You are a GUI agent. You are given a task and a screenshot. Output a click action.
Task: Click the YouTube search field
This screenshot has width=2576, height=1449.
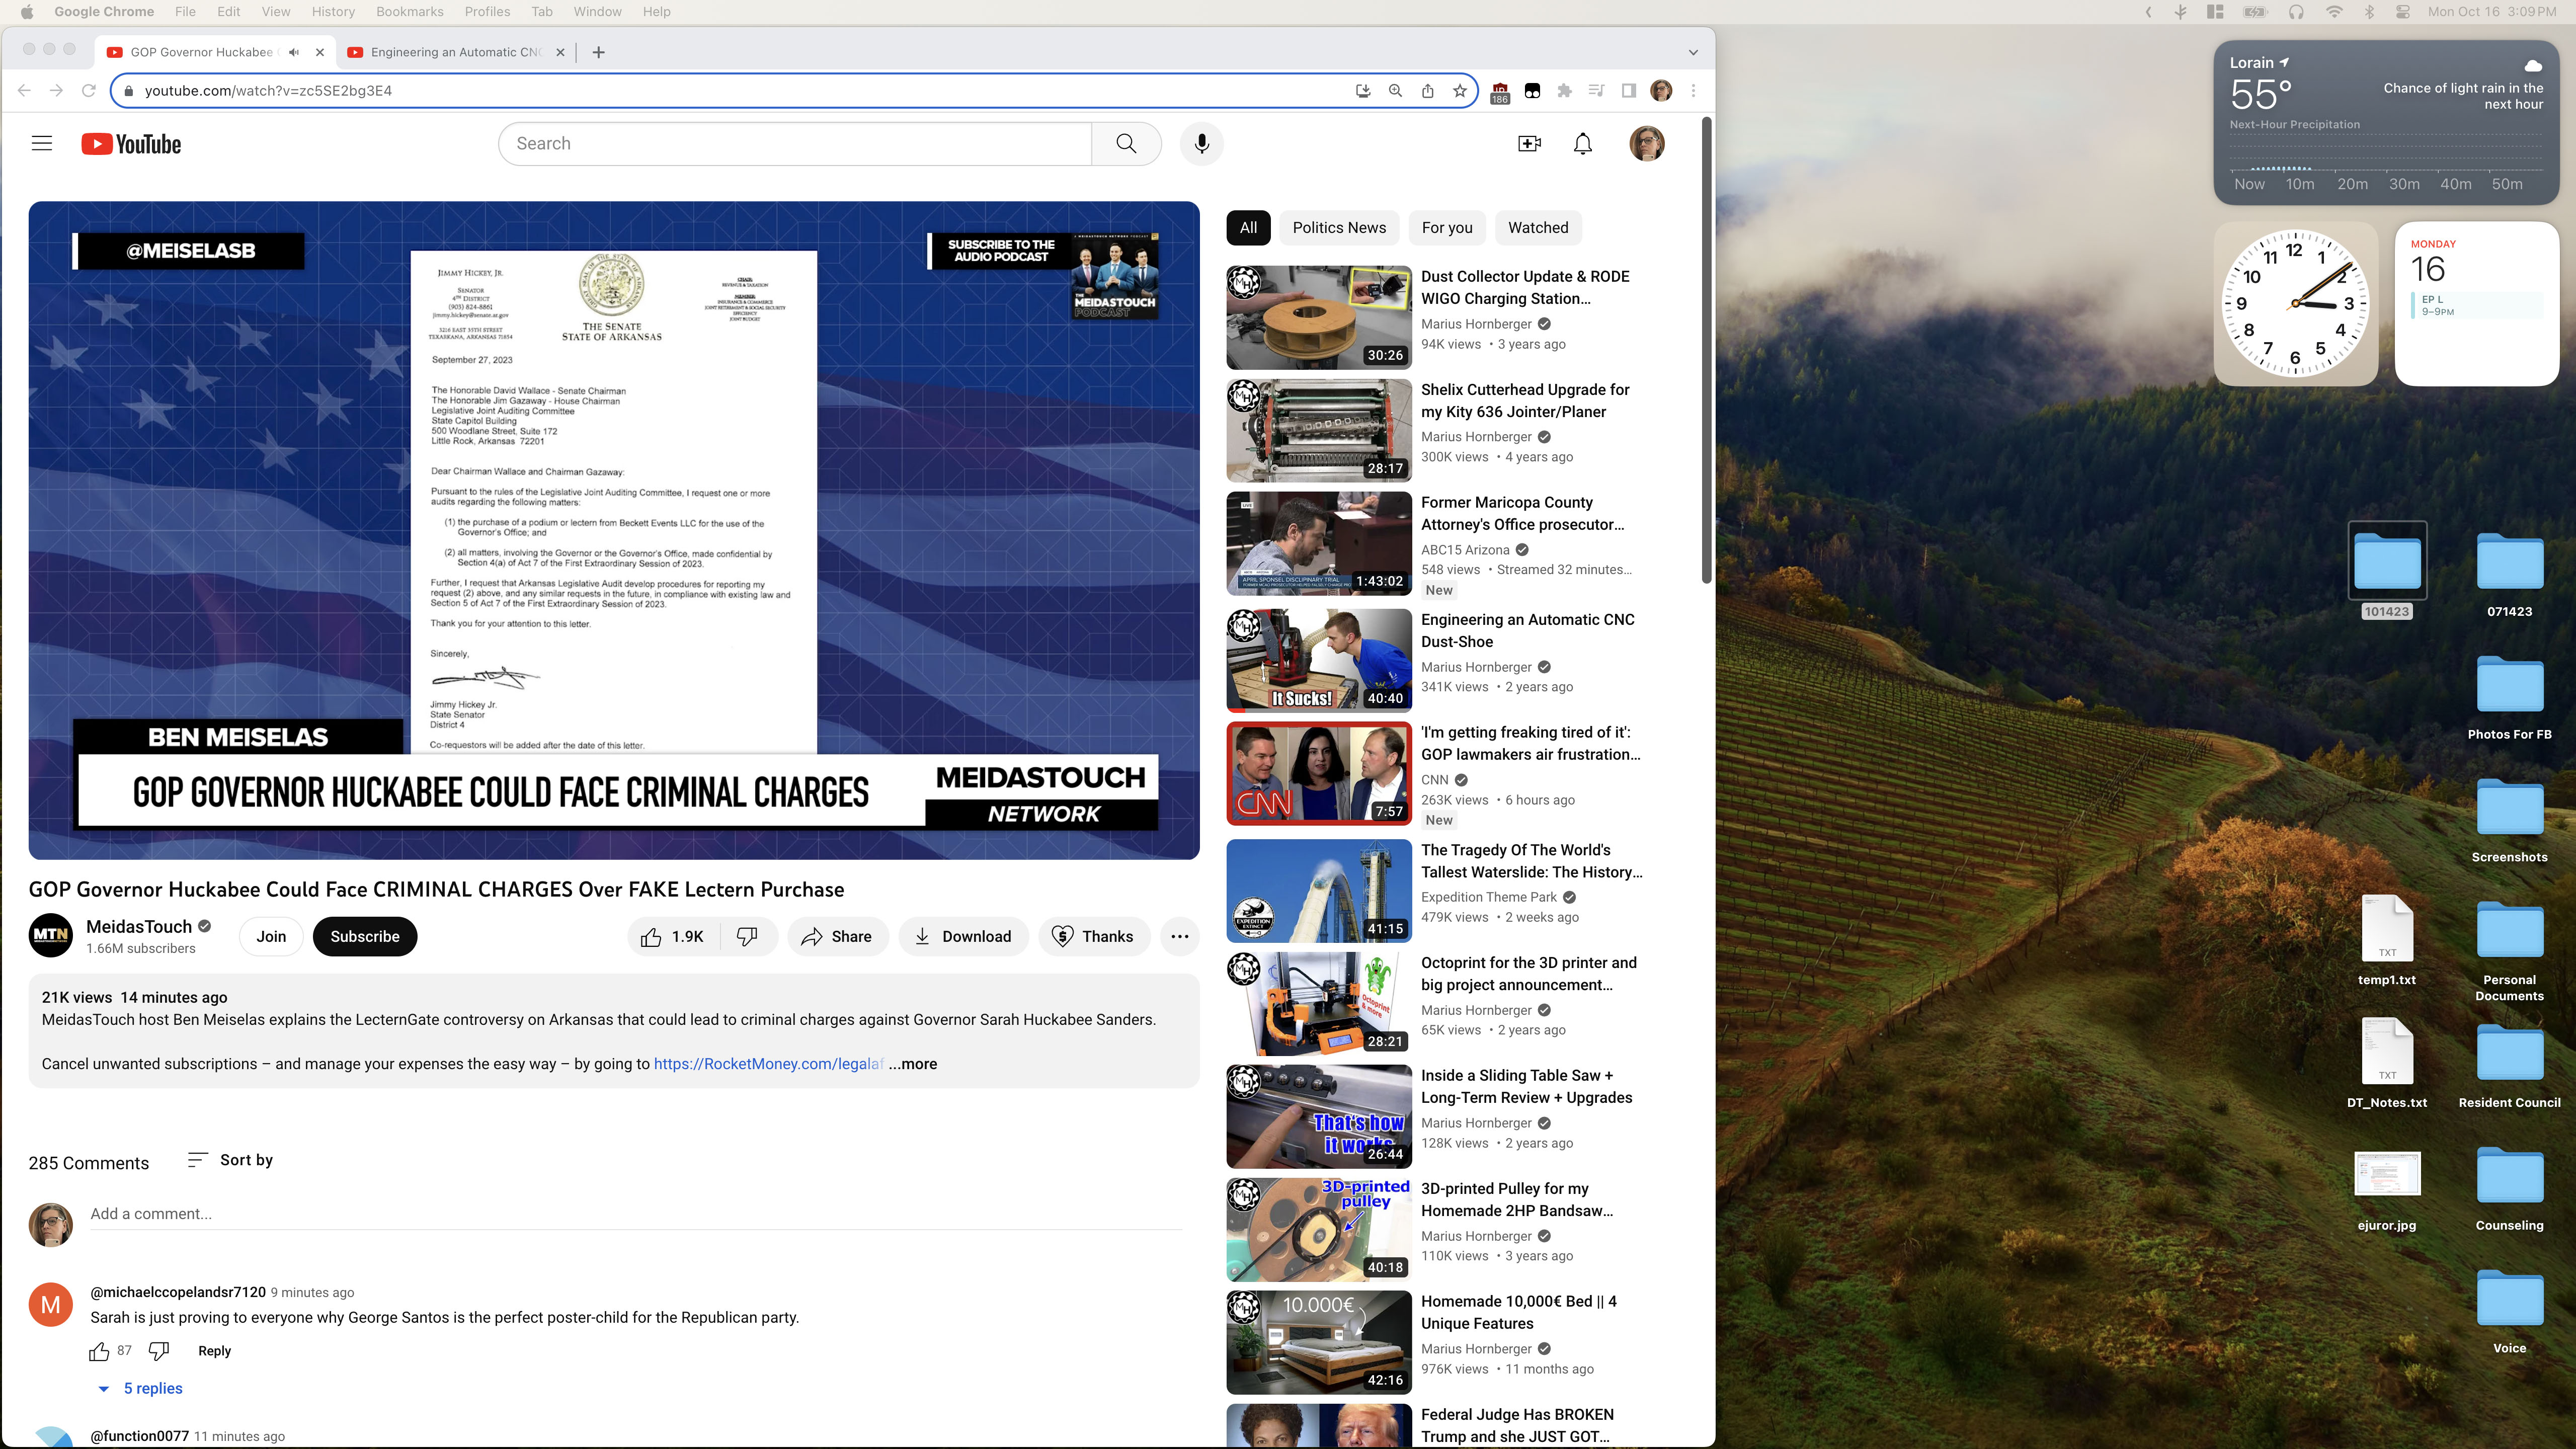795,144
